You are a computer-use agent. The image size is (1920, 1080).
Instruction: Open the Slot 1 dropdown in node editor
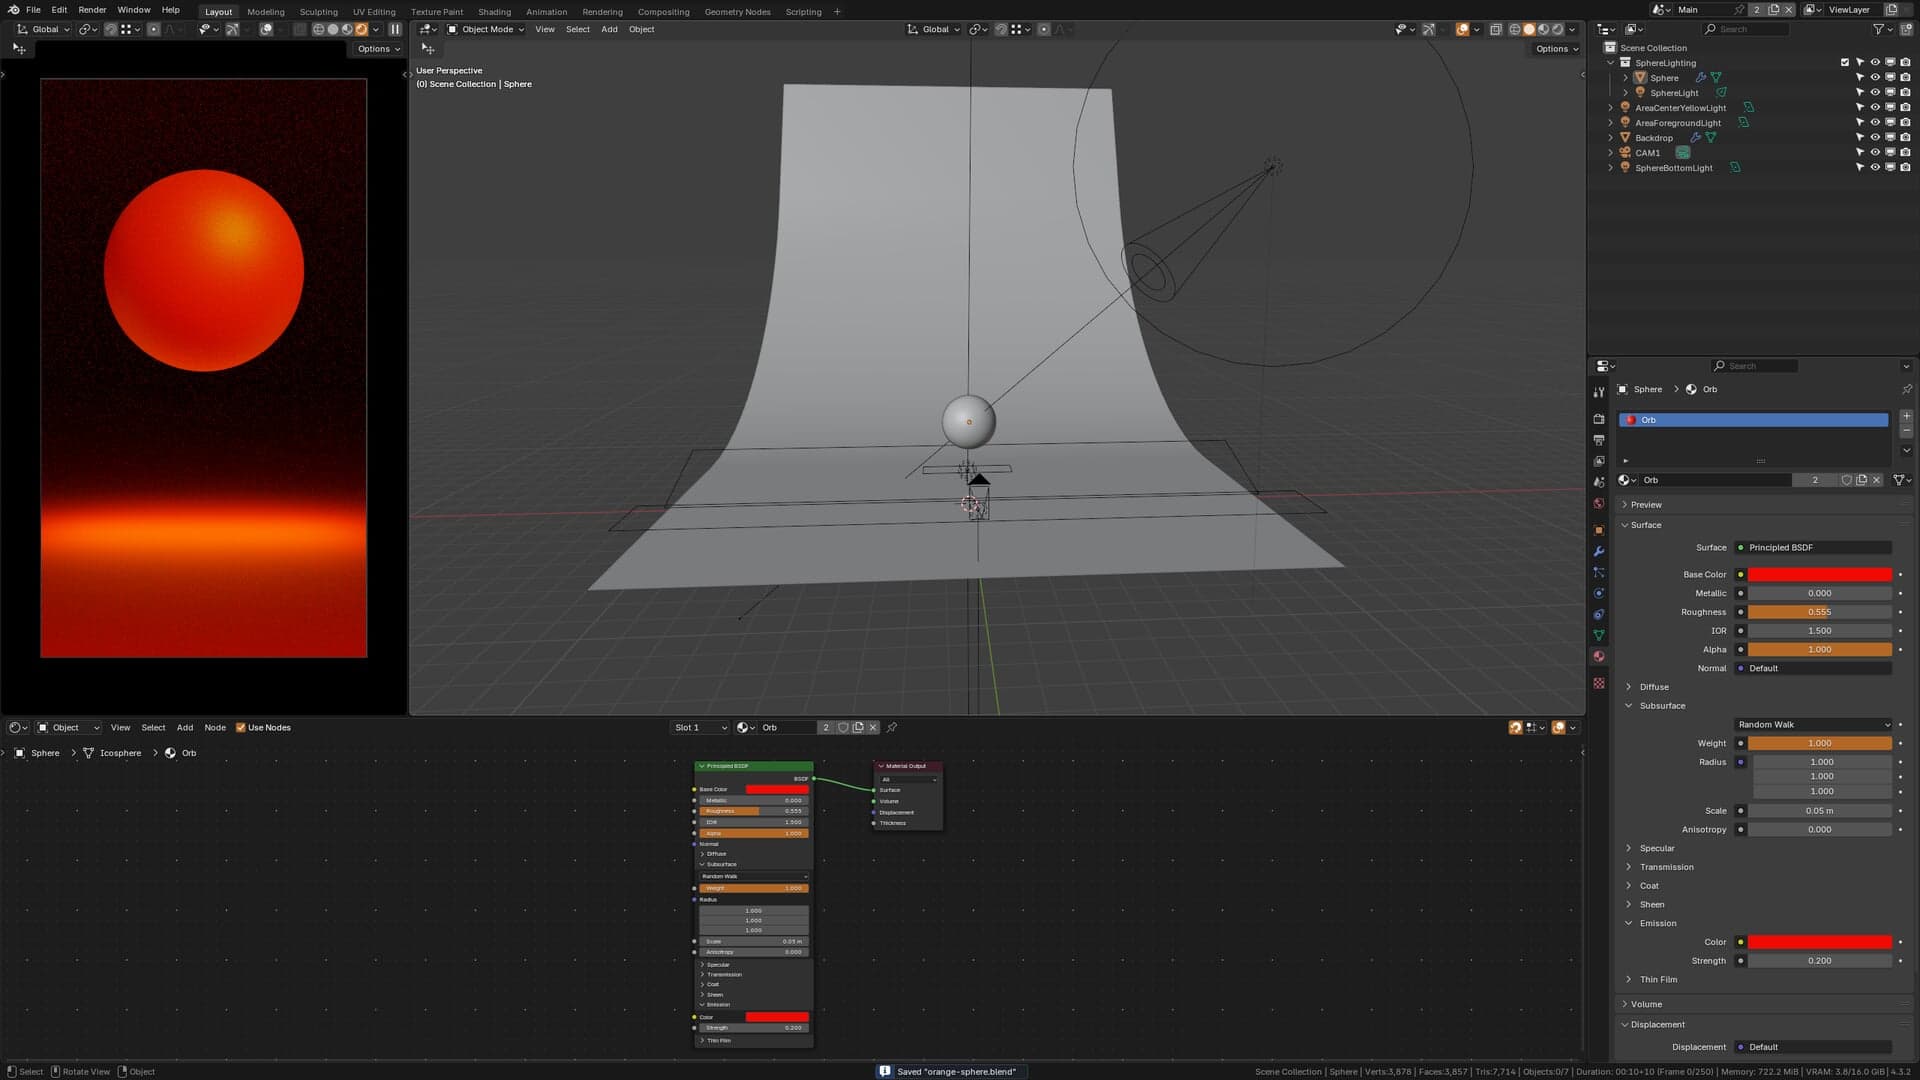(699, 727)
